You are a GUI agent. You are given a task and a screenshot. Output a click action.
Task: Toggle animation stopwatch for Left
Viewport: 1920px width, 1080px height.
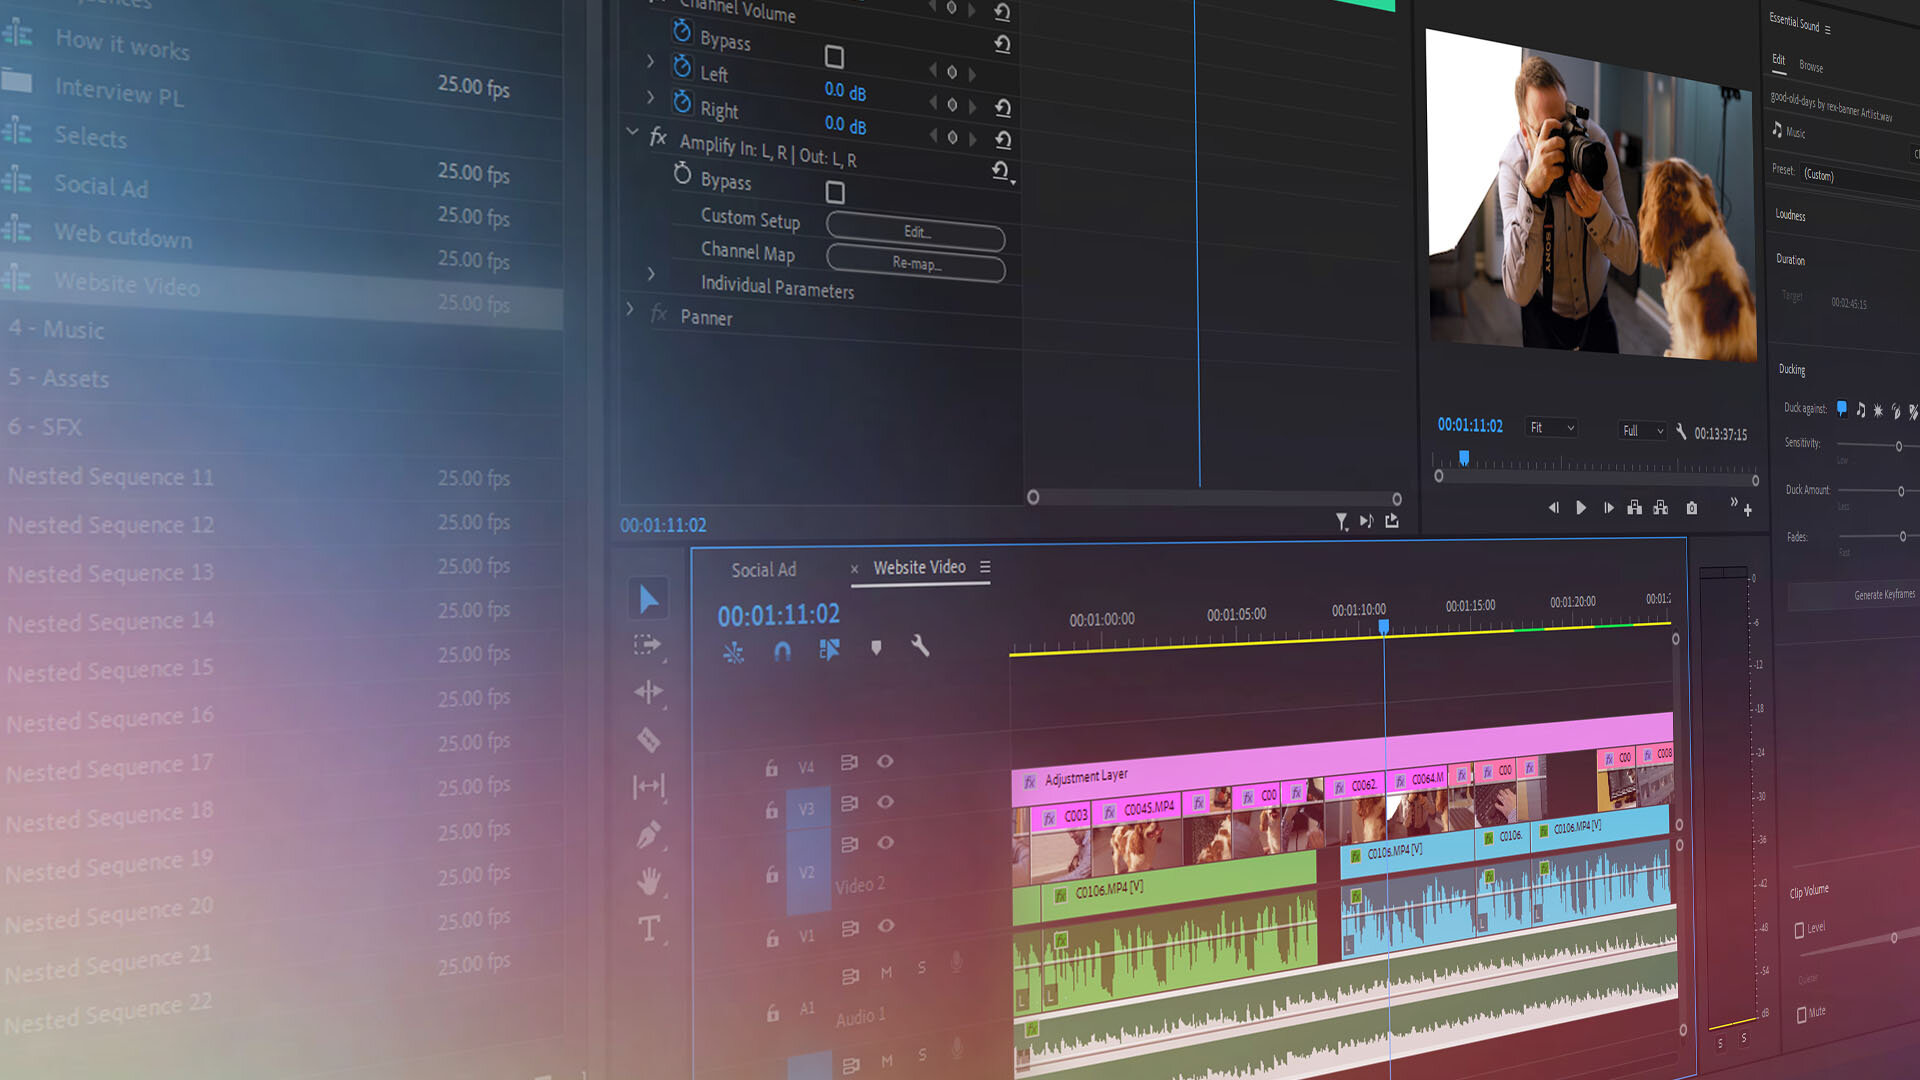pos(682,66)
